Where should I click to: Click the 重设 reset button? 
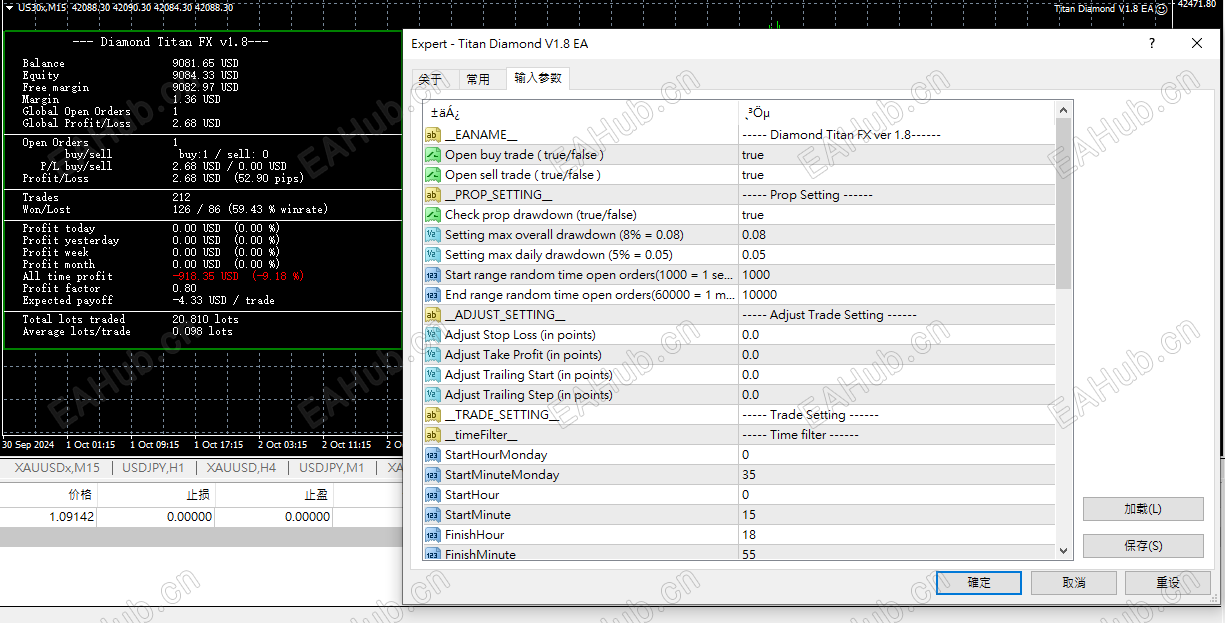[1168, 583]
